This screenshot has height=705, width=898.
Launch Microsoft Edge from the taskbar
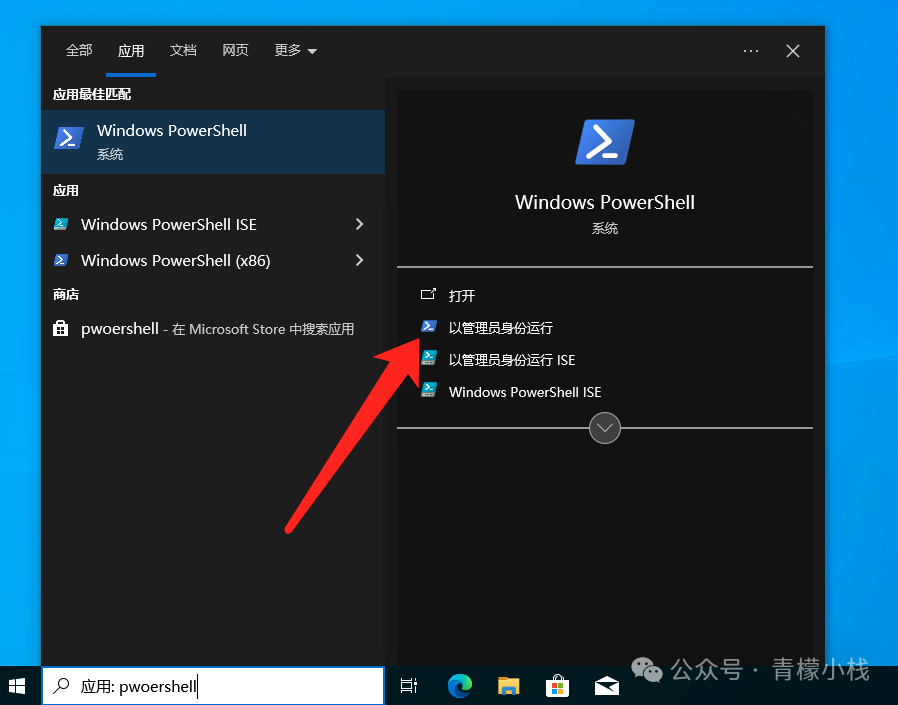(459, 686)
